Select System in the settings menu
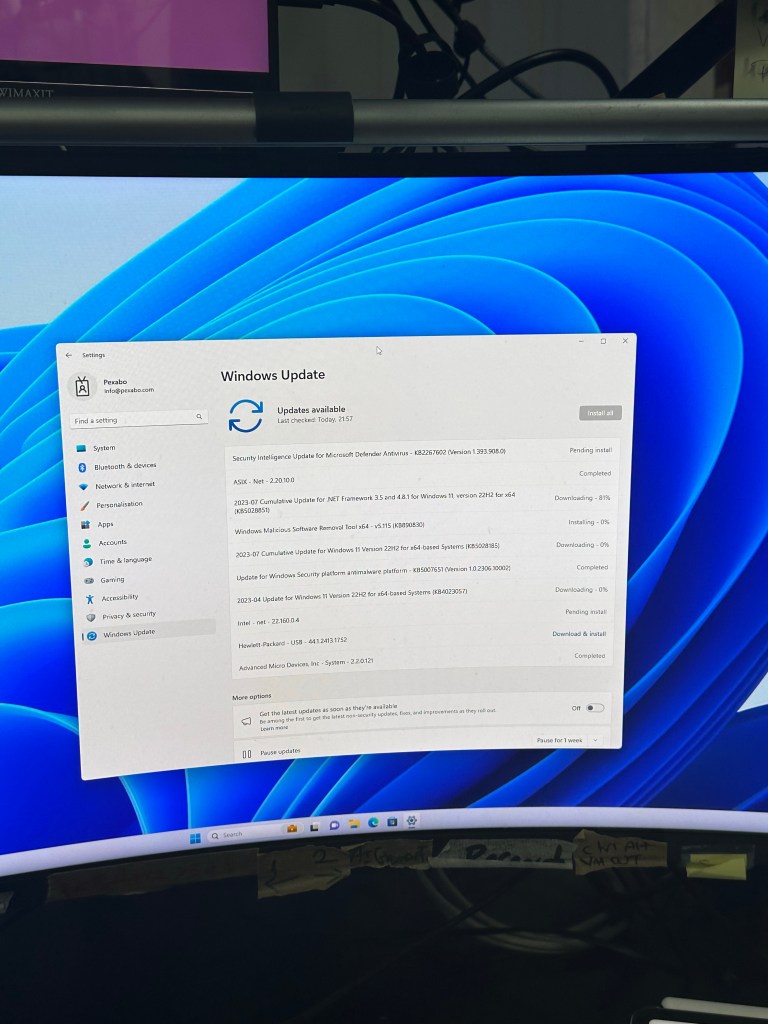768x1024 pixels. pos(104,448)
